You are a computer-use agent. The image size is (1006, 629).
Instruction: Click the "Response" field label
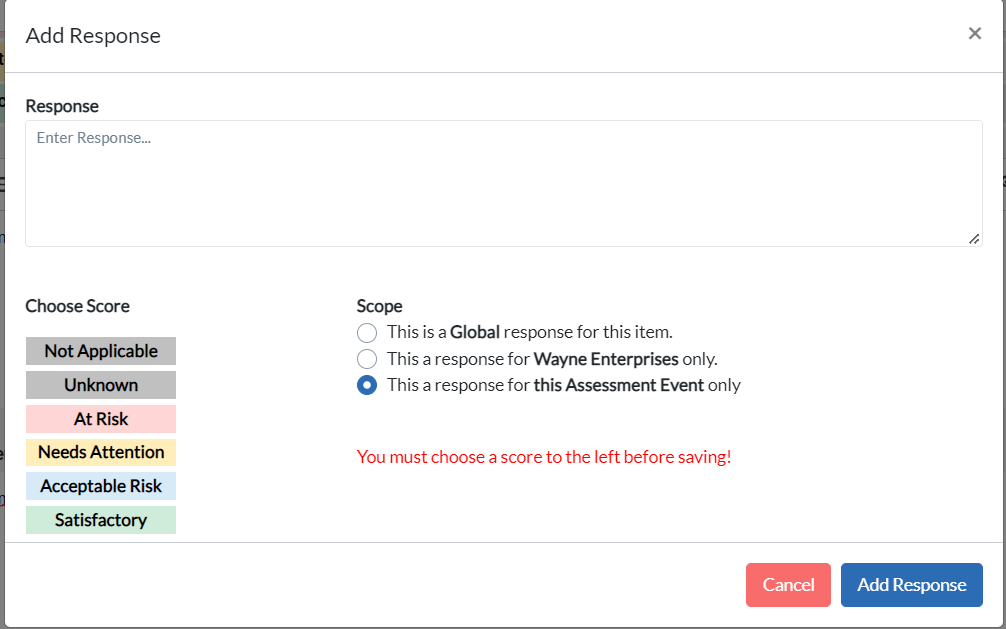pos(63,106)
